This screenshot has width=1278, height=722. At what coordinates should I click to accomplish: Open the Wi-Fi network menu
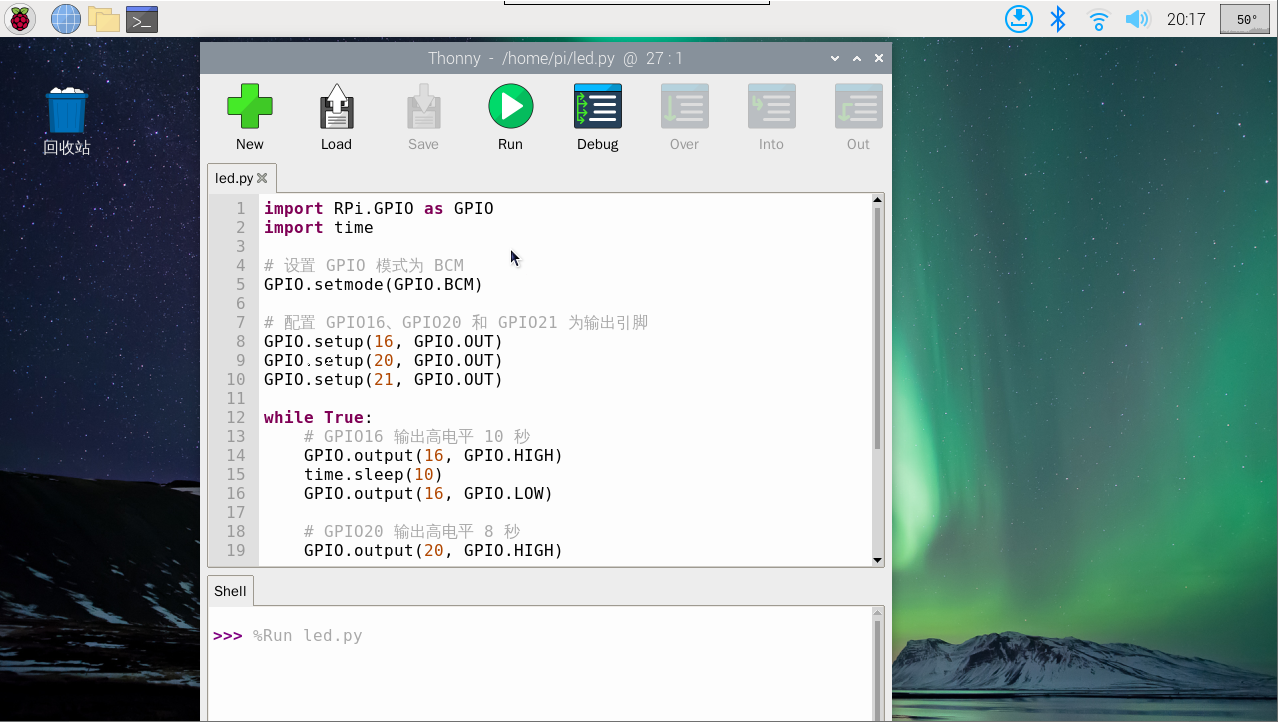coord(1098,19)
